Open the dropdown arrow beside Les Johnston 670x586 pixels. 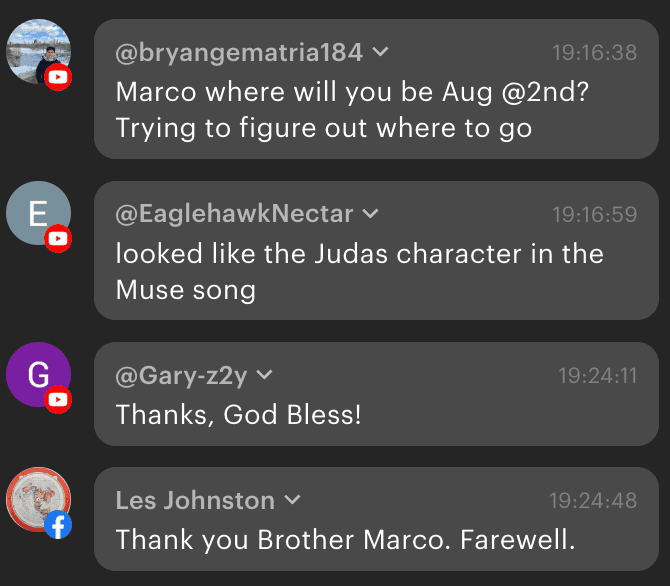tap(292, 500)
